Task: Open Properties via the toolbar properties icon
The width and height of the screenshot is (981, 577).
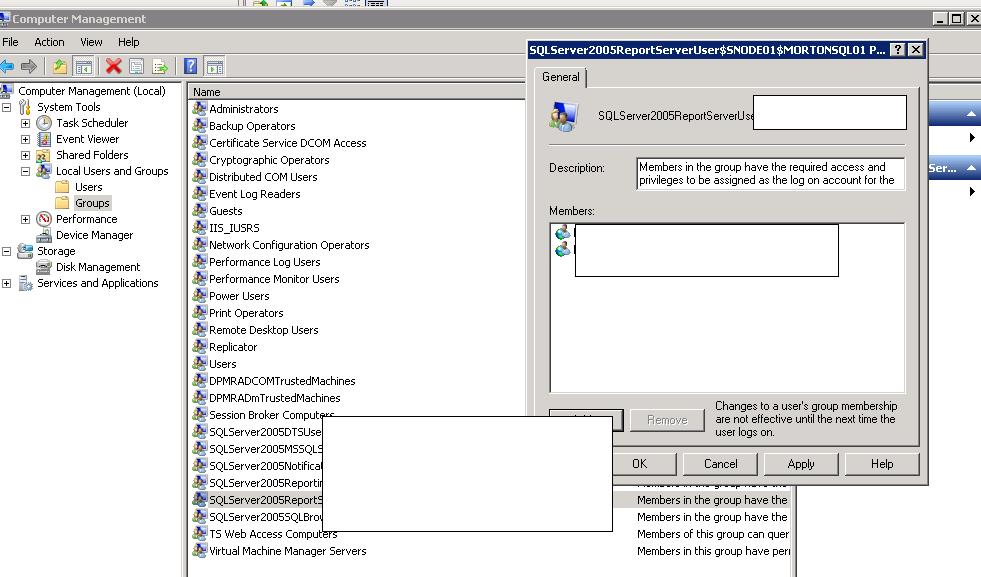Action: coord(135,67)
